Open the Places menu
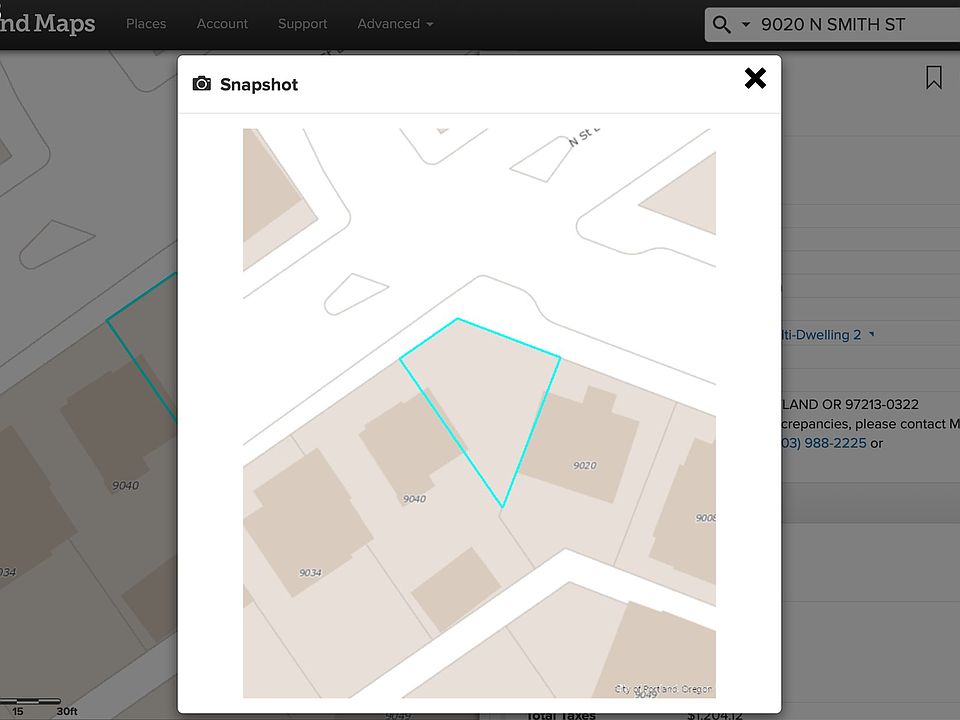Image resolution: width=960 pixels, height=720 pixels. coord(146,24)
